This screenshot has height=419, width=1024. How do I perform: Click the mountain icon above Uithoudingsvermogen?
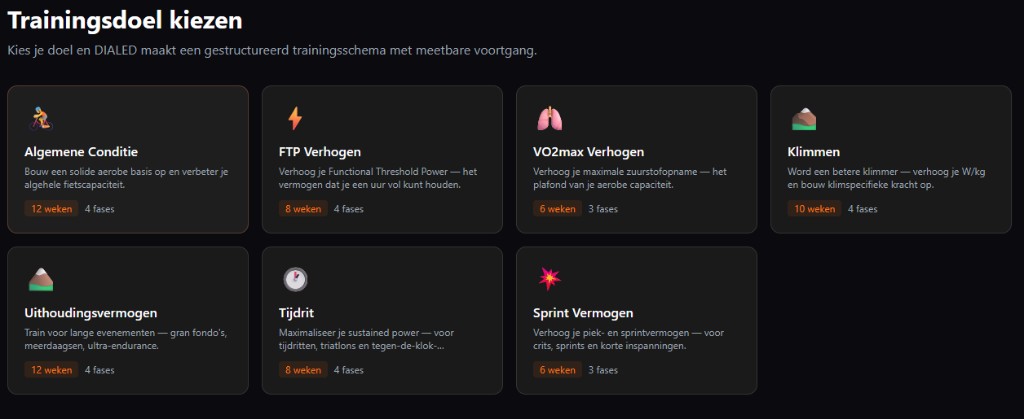coord(40,279)
